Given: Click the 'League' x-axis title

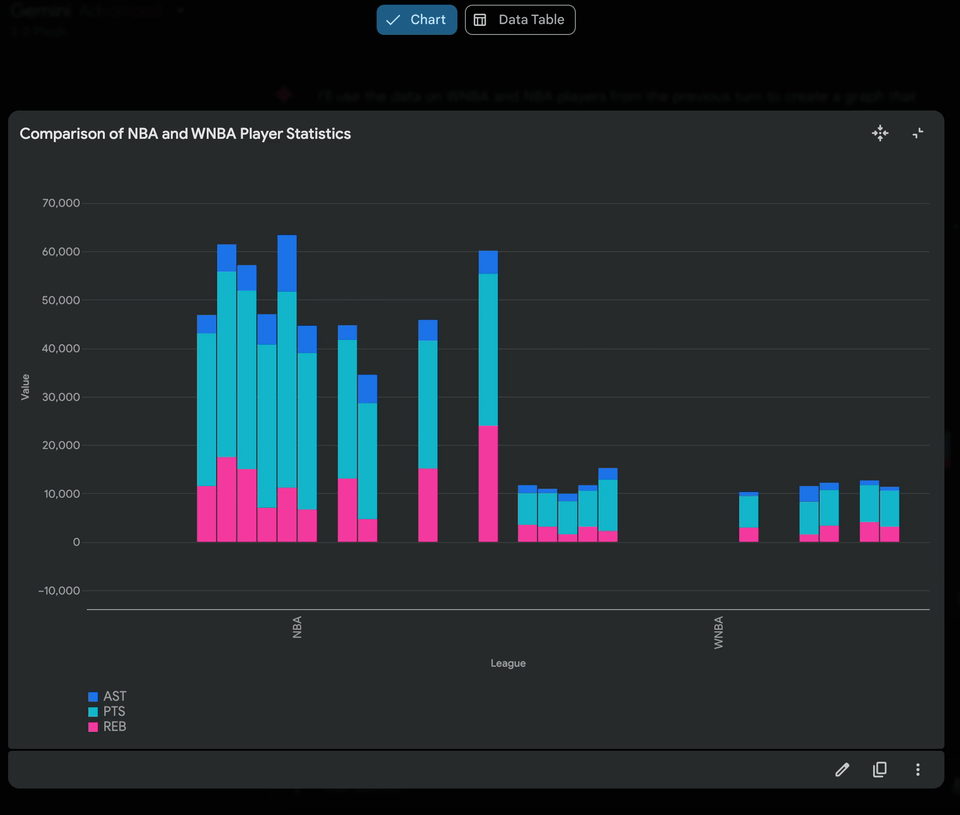Looking at the screenshot, I should click(508, 663).
